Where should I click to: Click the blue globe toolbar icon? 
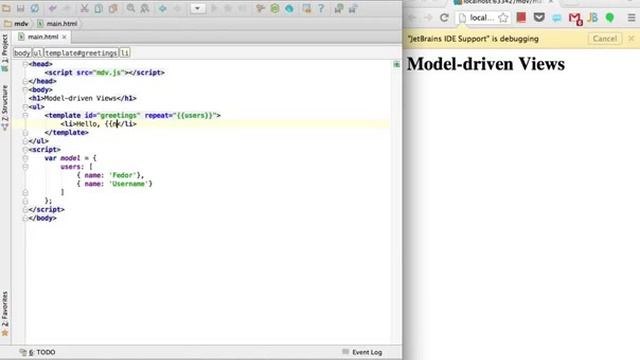coord(289,8)
